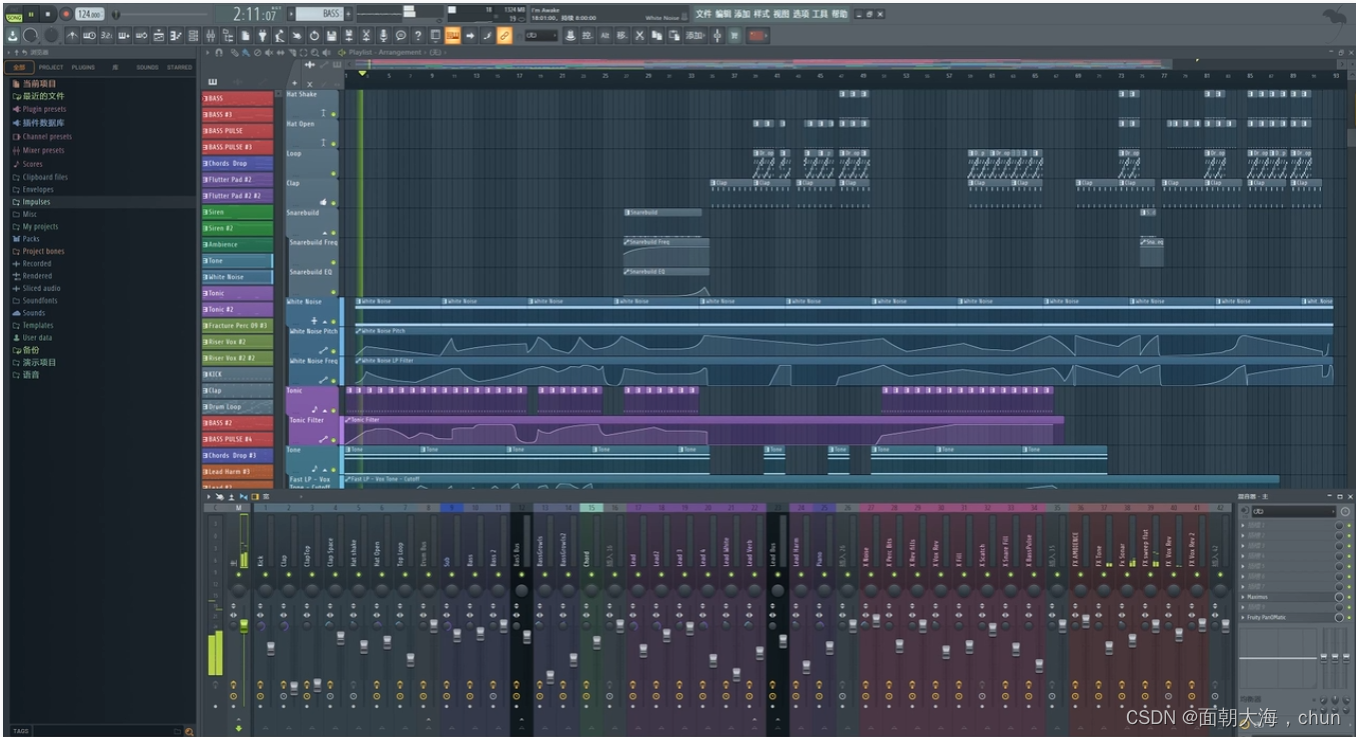1356x737 pixels.
Task: Click the arrow icon next to orange button
Action: [x=470, y=36]
